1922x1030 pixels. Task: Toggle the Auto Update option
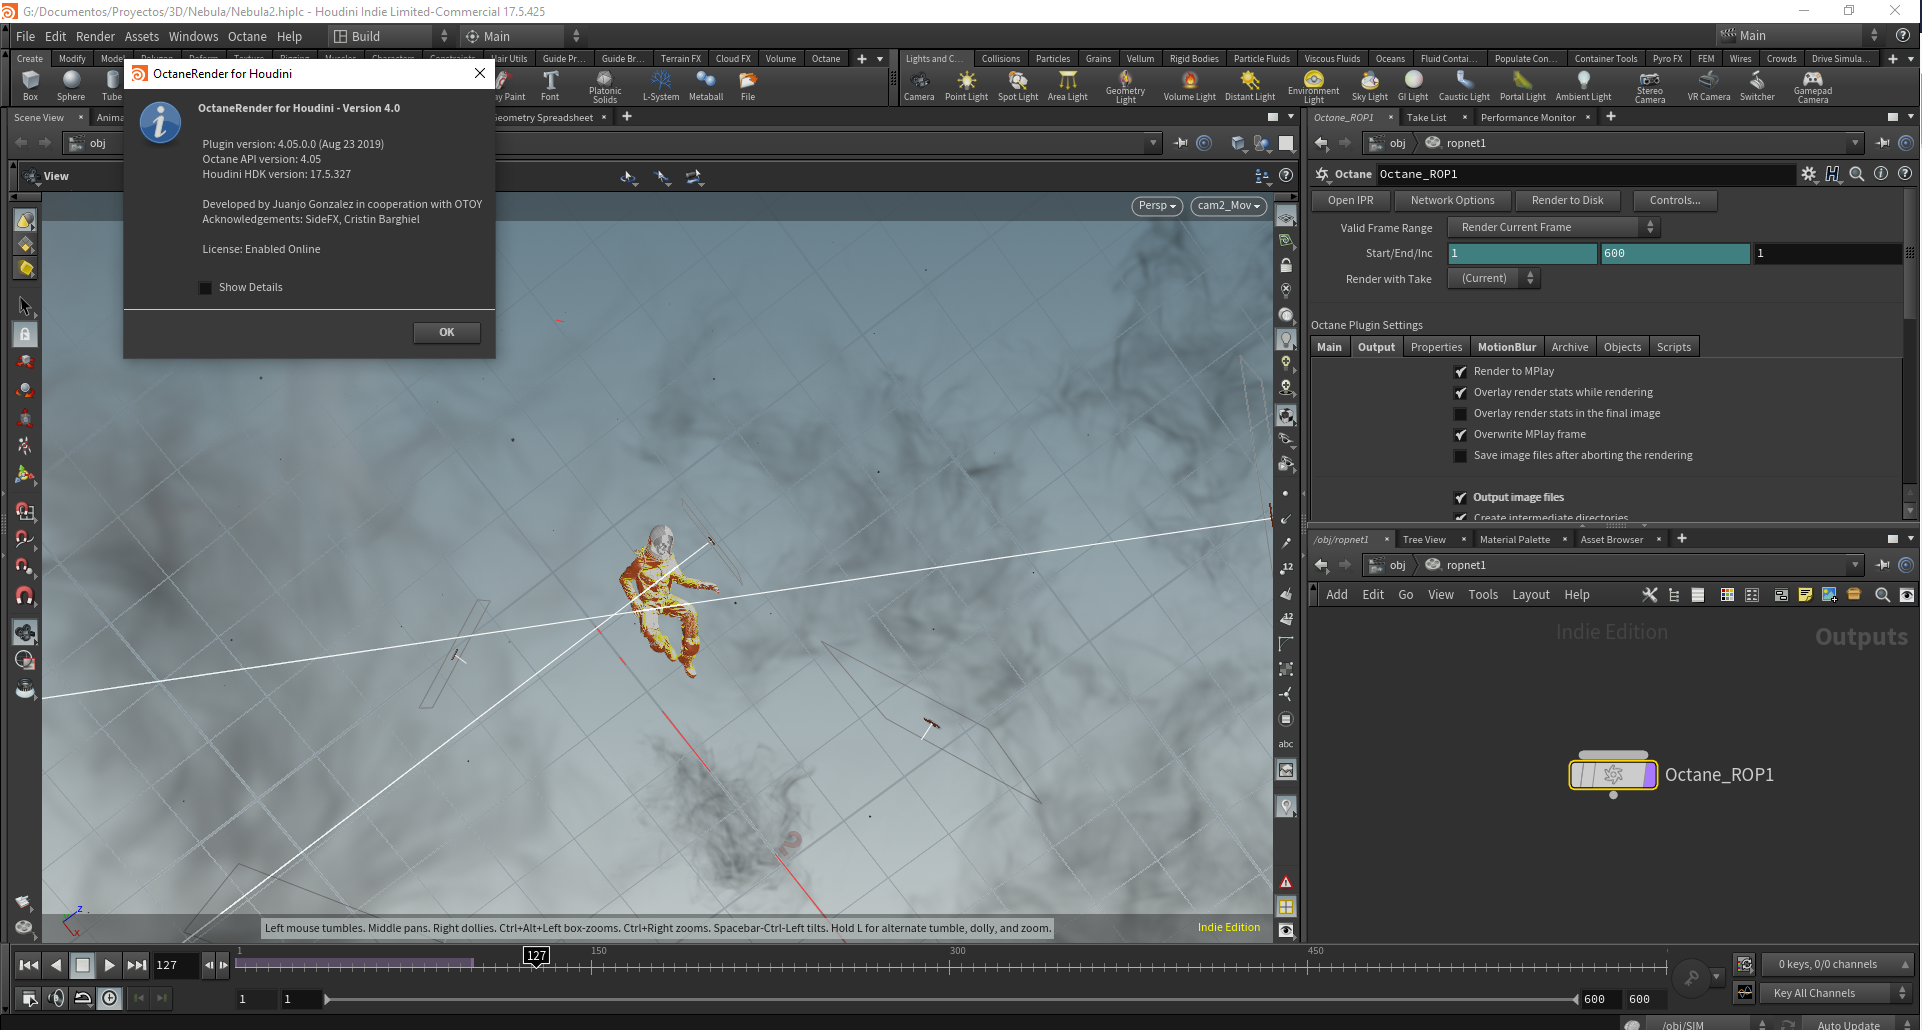(x=1848, y=1024)
